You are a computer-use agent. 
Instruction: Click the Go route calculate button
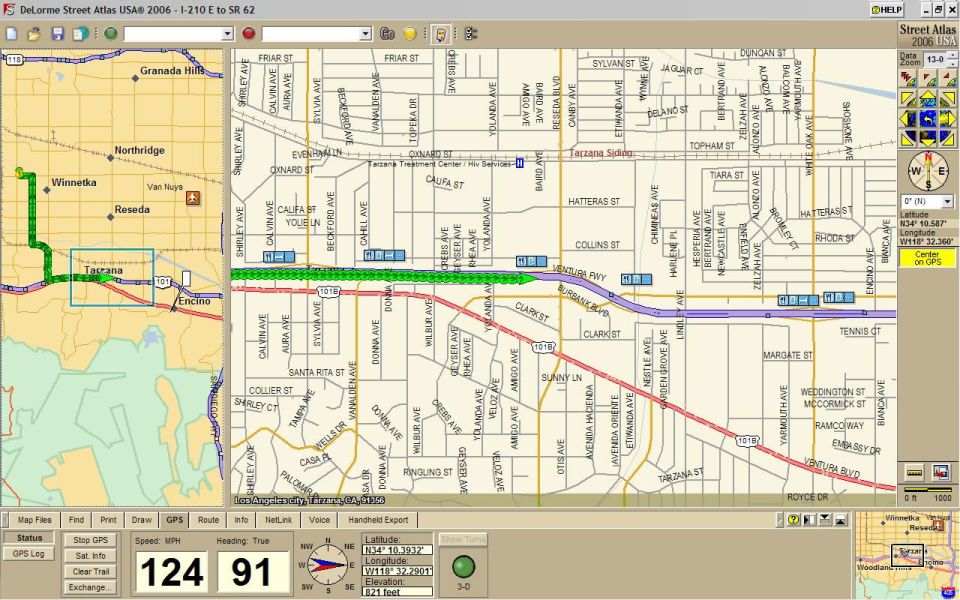pos(387,34)
